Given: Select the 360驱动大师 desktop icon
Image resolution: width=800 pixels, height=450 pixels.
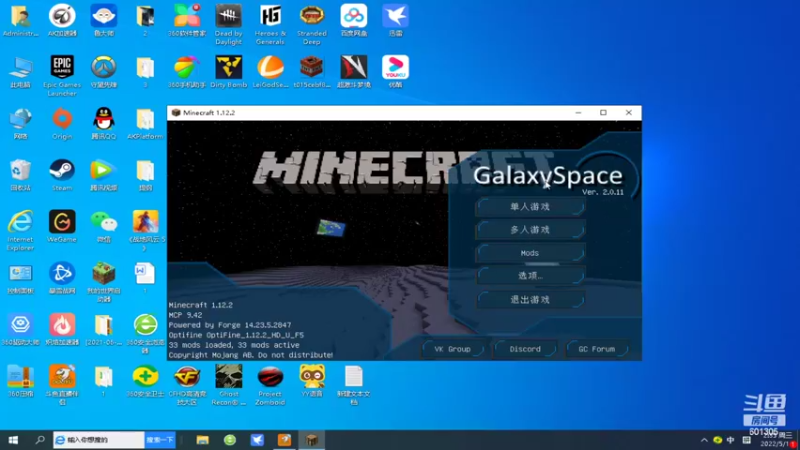Looking at the screenshot, I should pyautogui.click(x=20, y=330).
